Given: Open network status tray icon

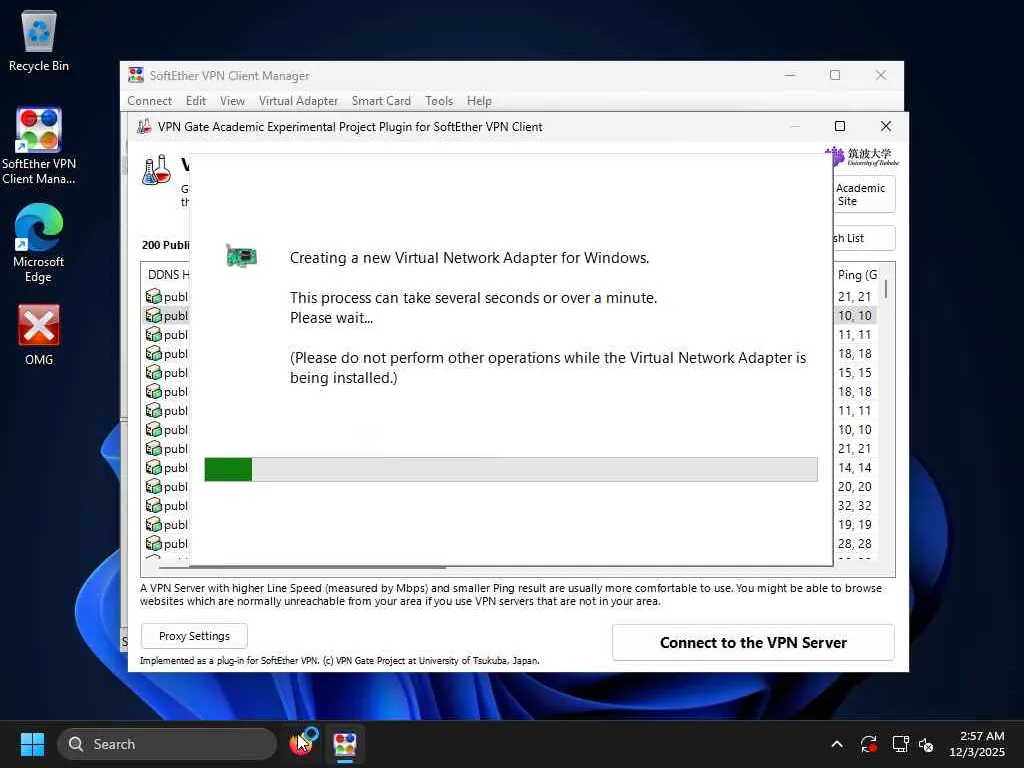Looking at the screenshot, I should click(901, 744).
